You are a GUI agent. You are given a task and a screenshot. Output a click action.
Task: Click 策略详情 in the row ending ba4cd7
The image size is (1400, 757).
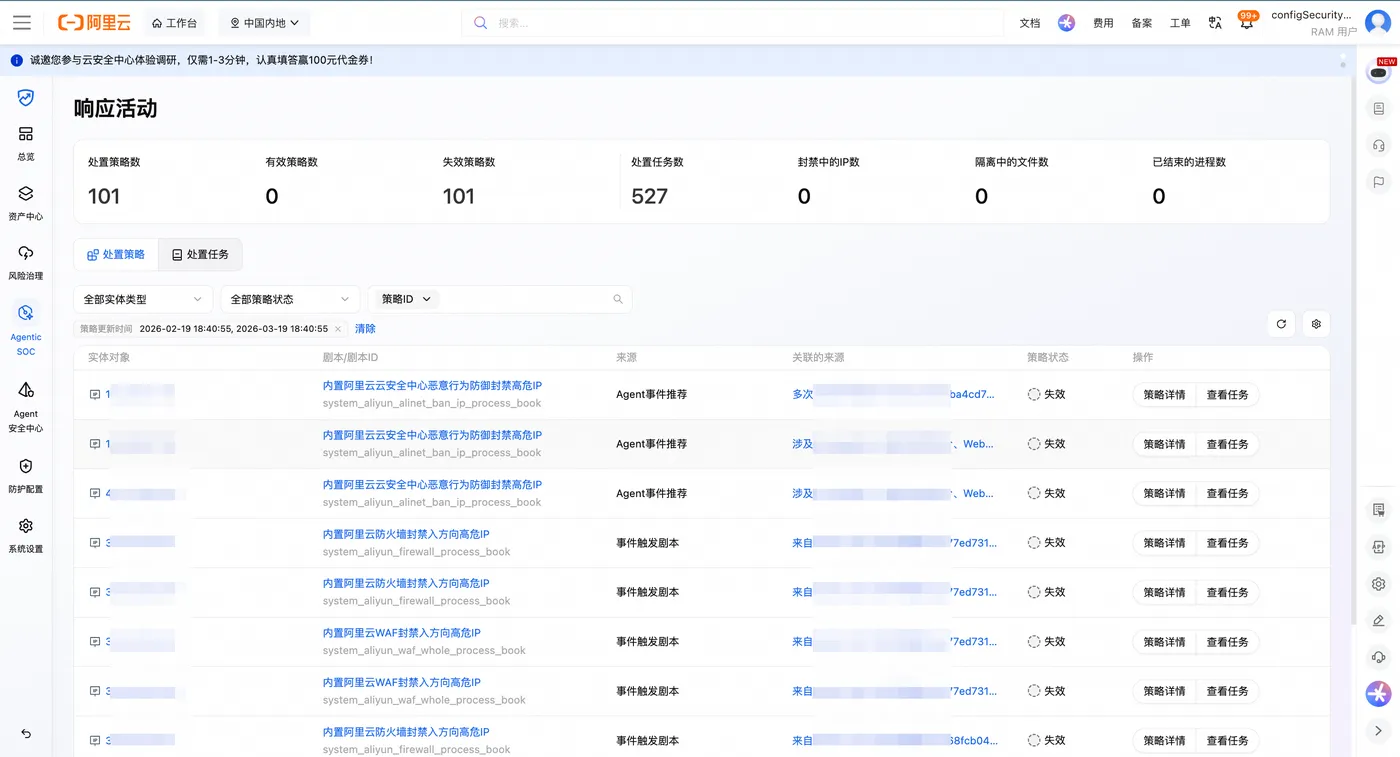[x=1164, y=395]
